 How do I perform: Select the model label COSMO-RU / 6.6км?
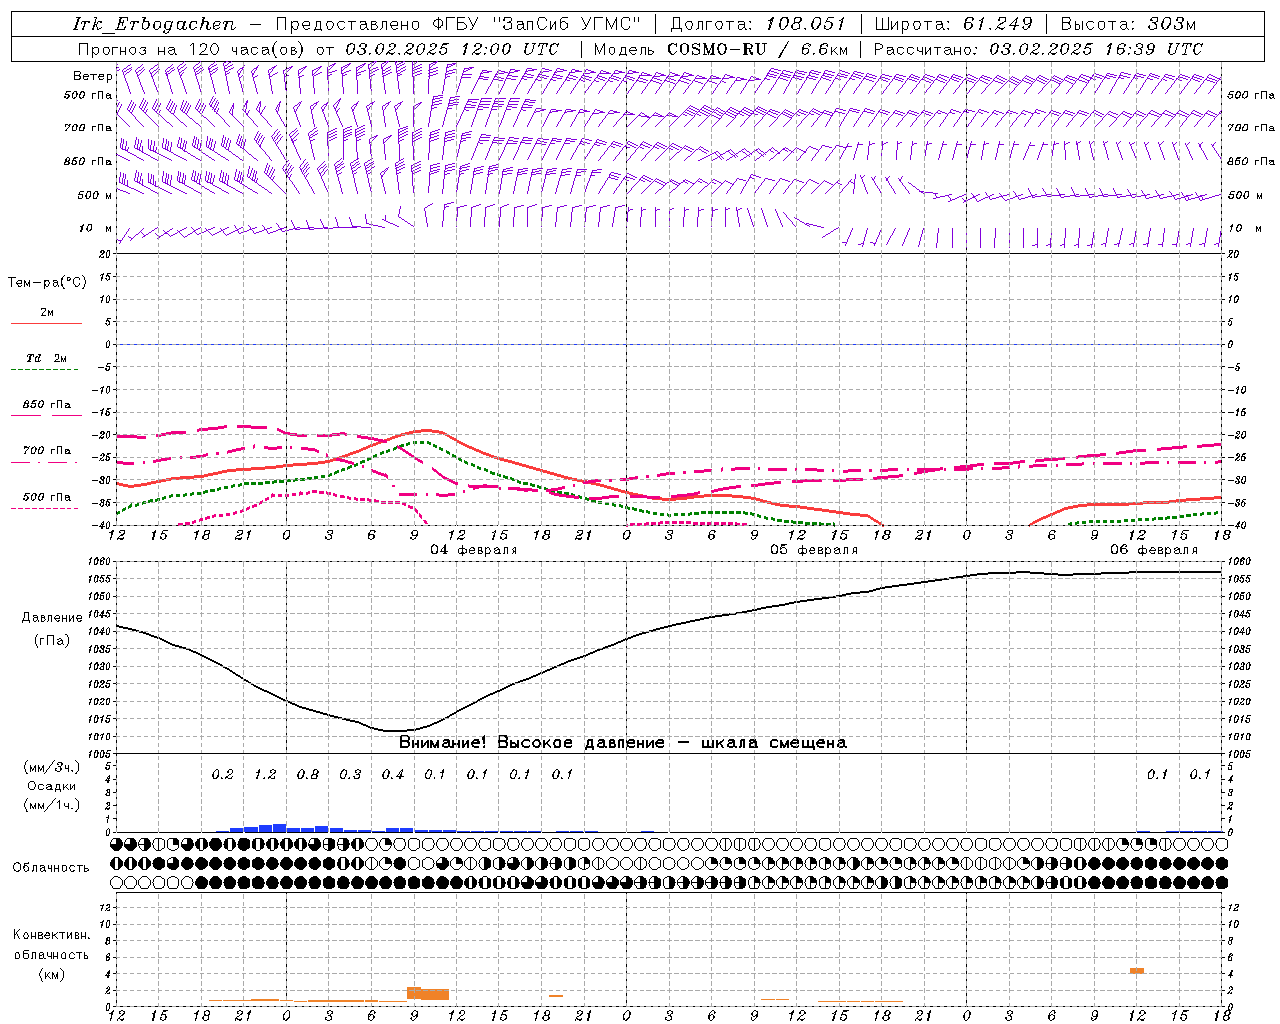(758, 49)
